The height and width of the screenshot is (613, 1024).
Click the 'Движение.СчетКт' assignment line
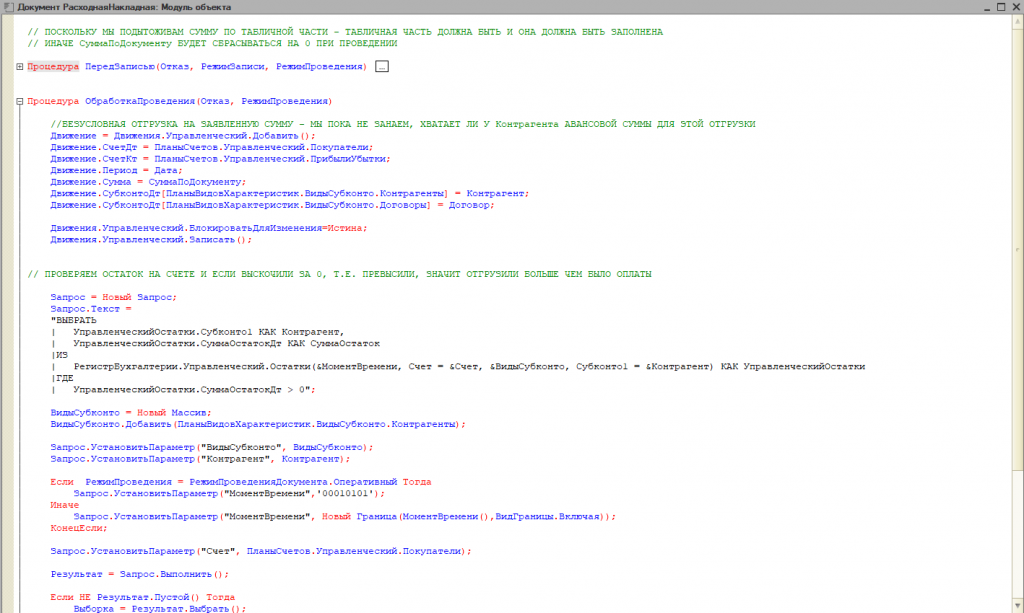(x=220, y=159)
